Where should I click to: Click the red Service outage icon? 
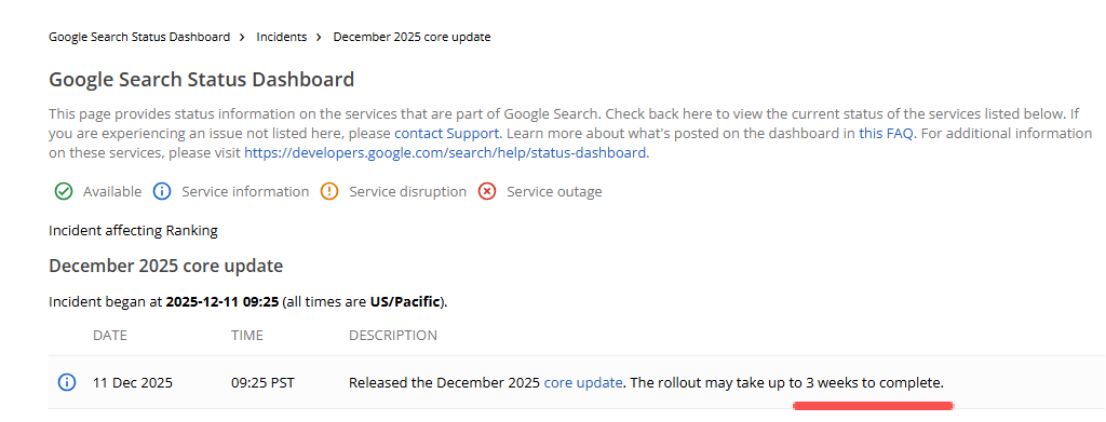pos(487,191)
